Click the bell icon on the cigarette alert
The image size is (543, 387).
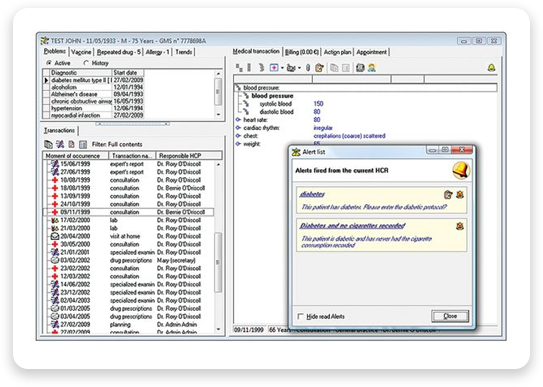[x=460, y=226]
